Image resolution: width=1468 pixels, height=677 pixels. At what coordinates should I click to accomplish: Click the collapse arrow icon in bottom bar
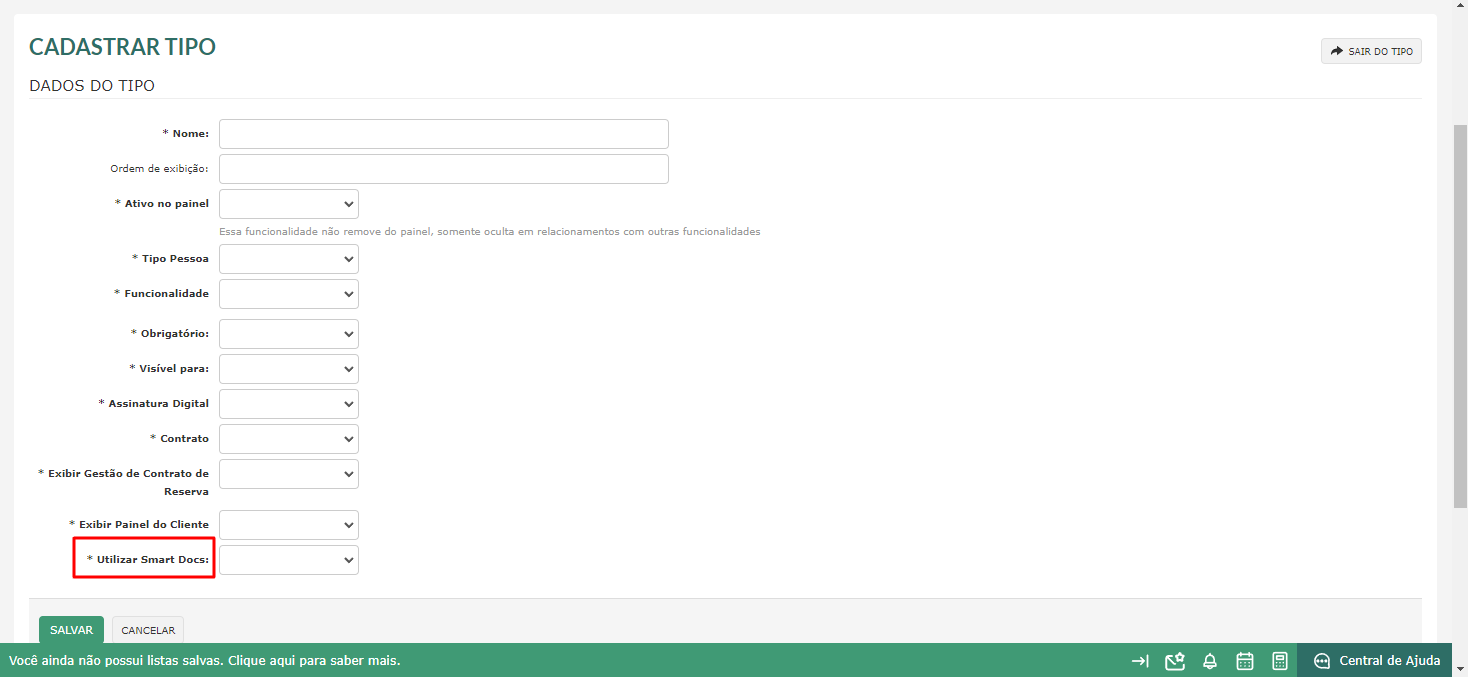(x=1140, y=661)
